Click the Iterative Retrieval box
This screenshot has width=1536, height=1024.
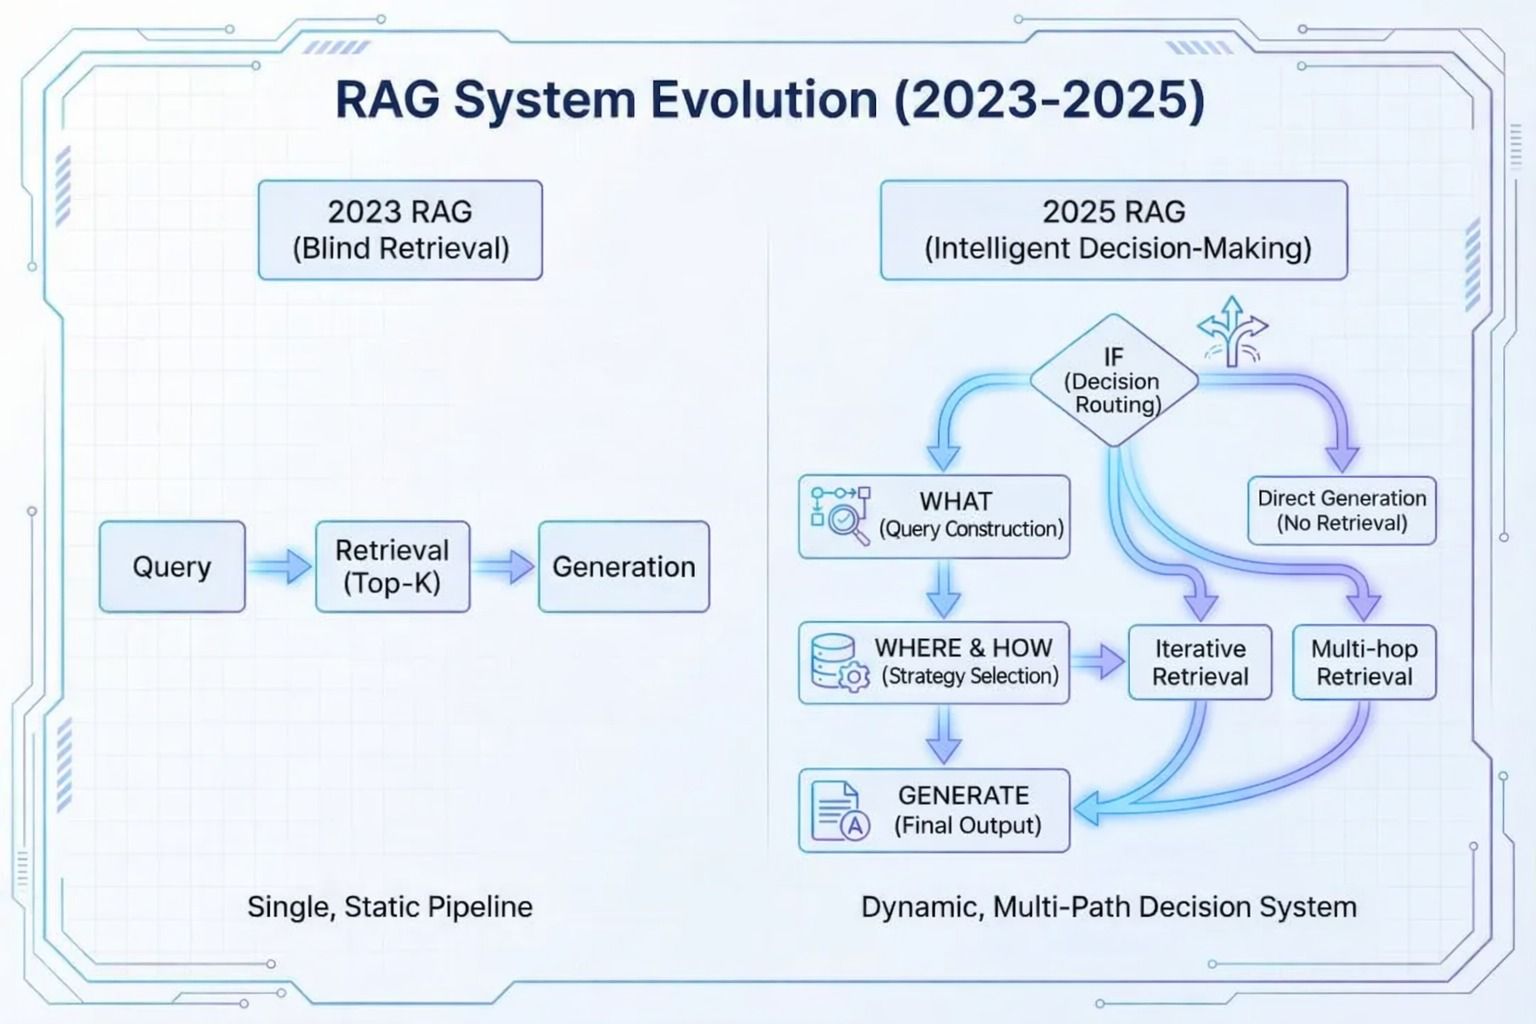pyautogui.click(x=1200, y=662)
